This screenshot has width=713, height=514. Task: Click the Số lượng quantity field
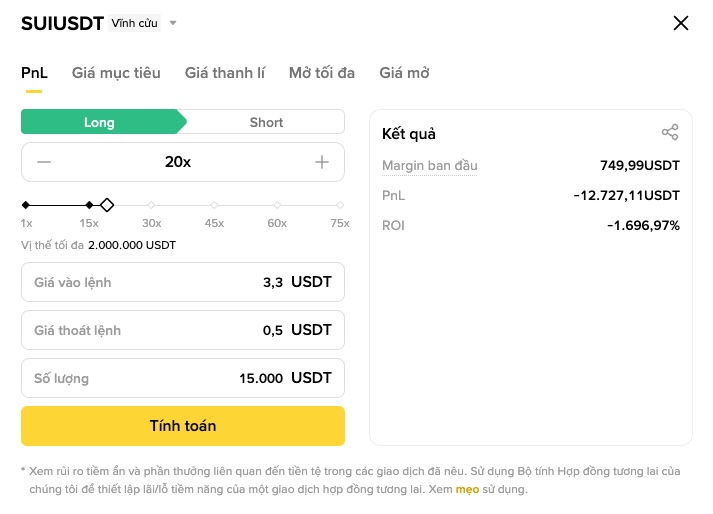[183, 379]
